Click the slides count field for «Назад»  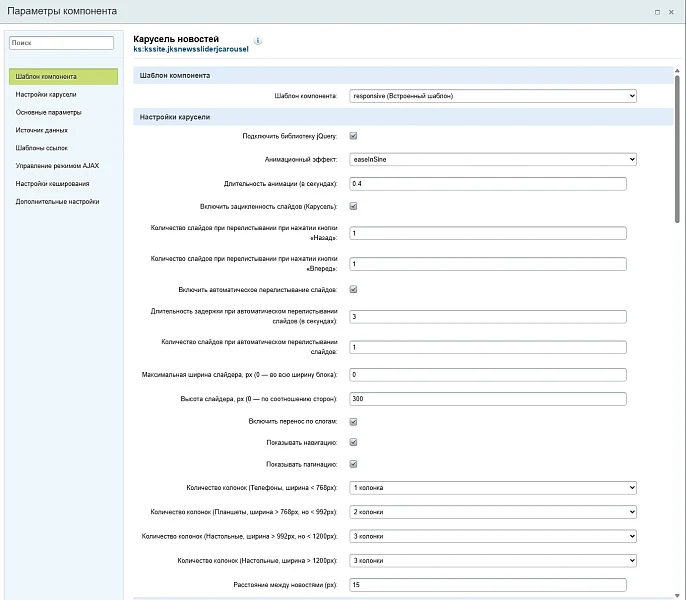[x=488, y=233]
